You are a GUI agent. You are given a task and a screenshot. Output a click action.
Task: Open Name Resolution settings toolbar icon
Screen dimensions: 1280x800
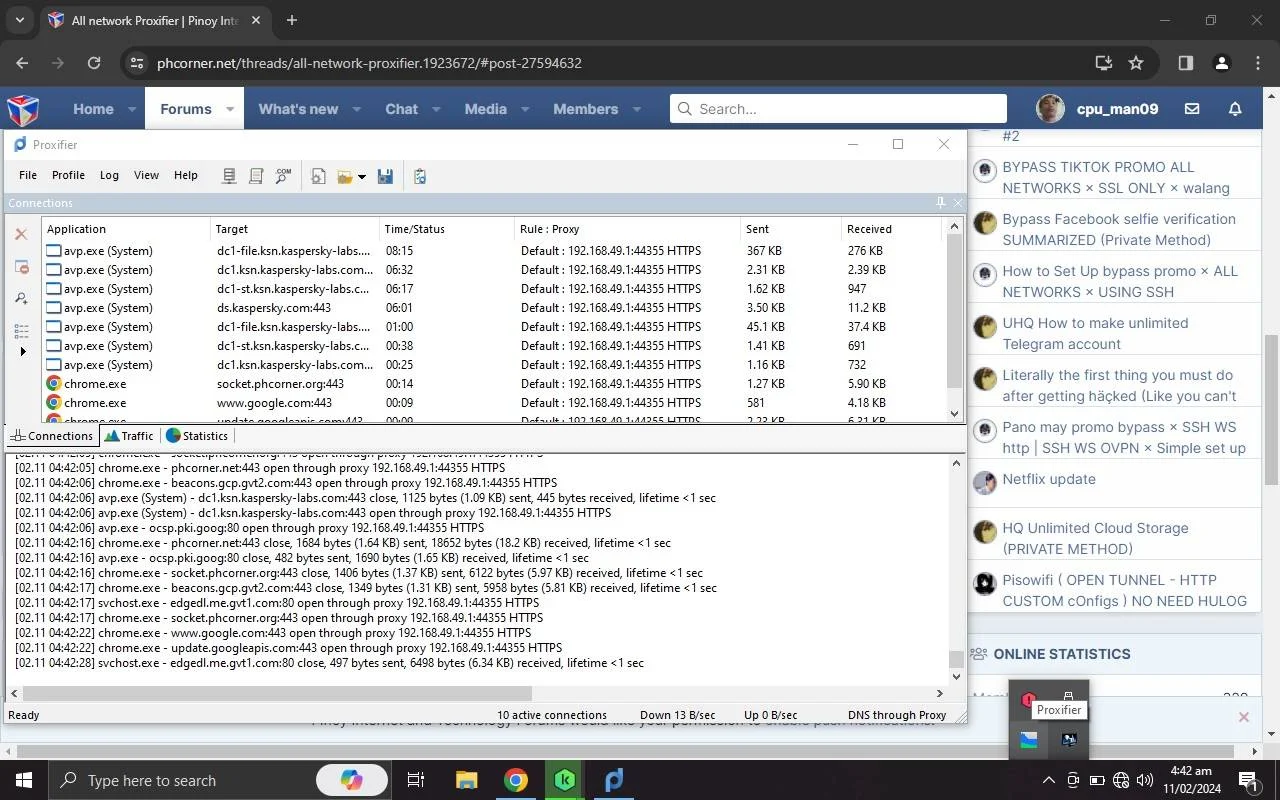tap(283, 176)
